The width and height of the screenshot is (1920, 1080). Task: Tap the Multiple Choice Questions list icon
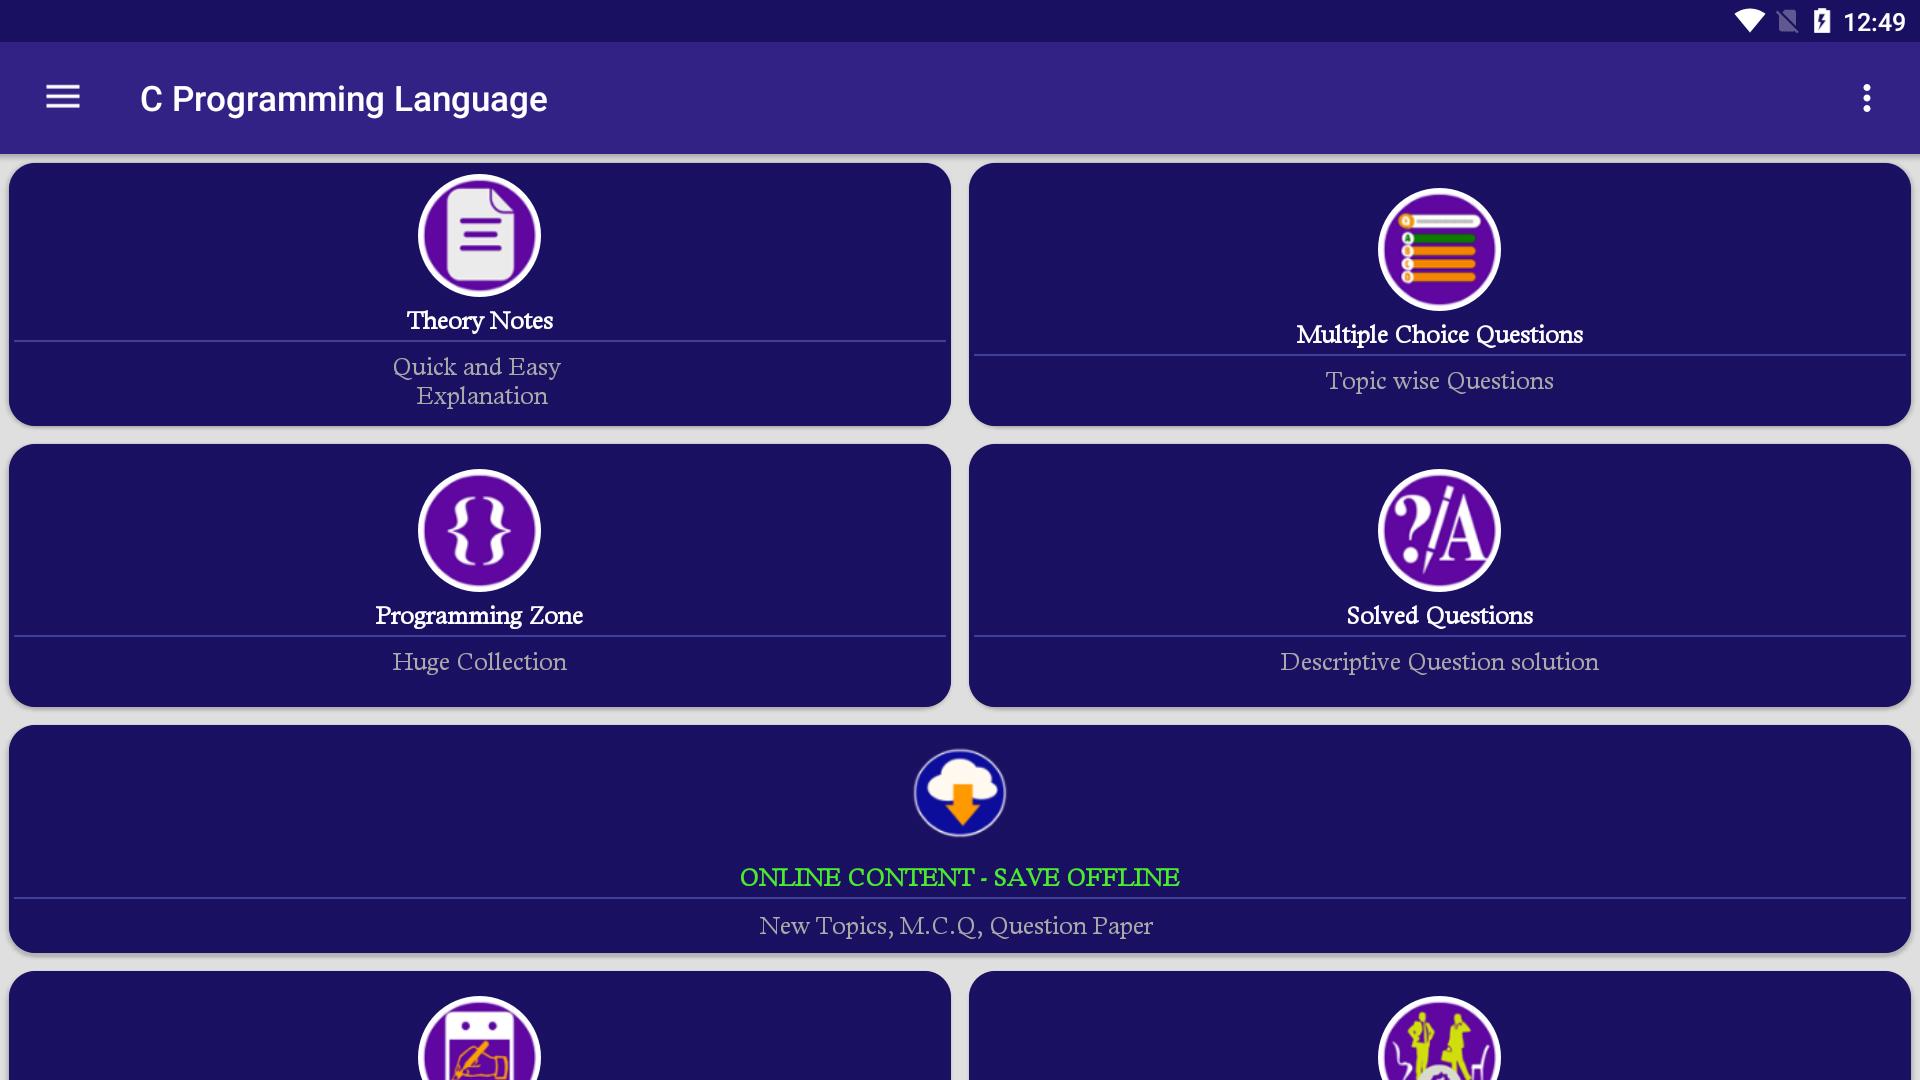pyautogui.click(x=1439, y=250)
